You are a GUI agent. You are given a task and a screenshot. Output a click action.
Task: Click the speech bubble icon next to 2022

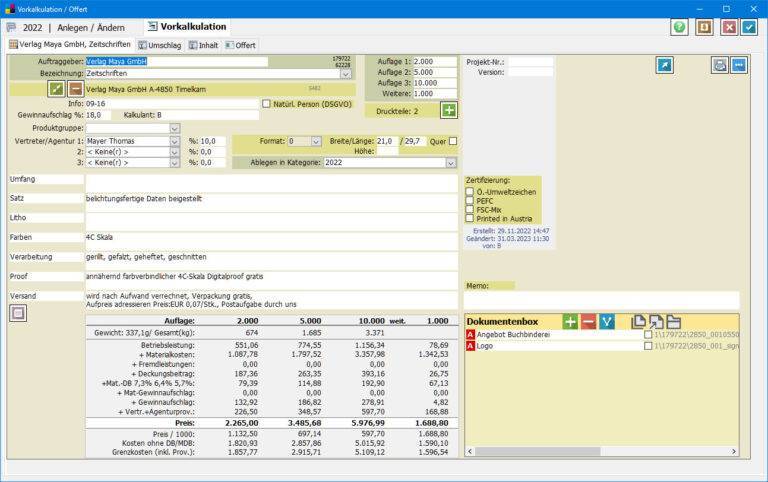11,27
